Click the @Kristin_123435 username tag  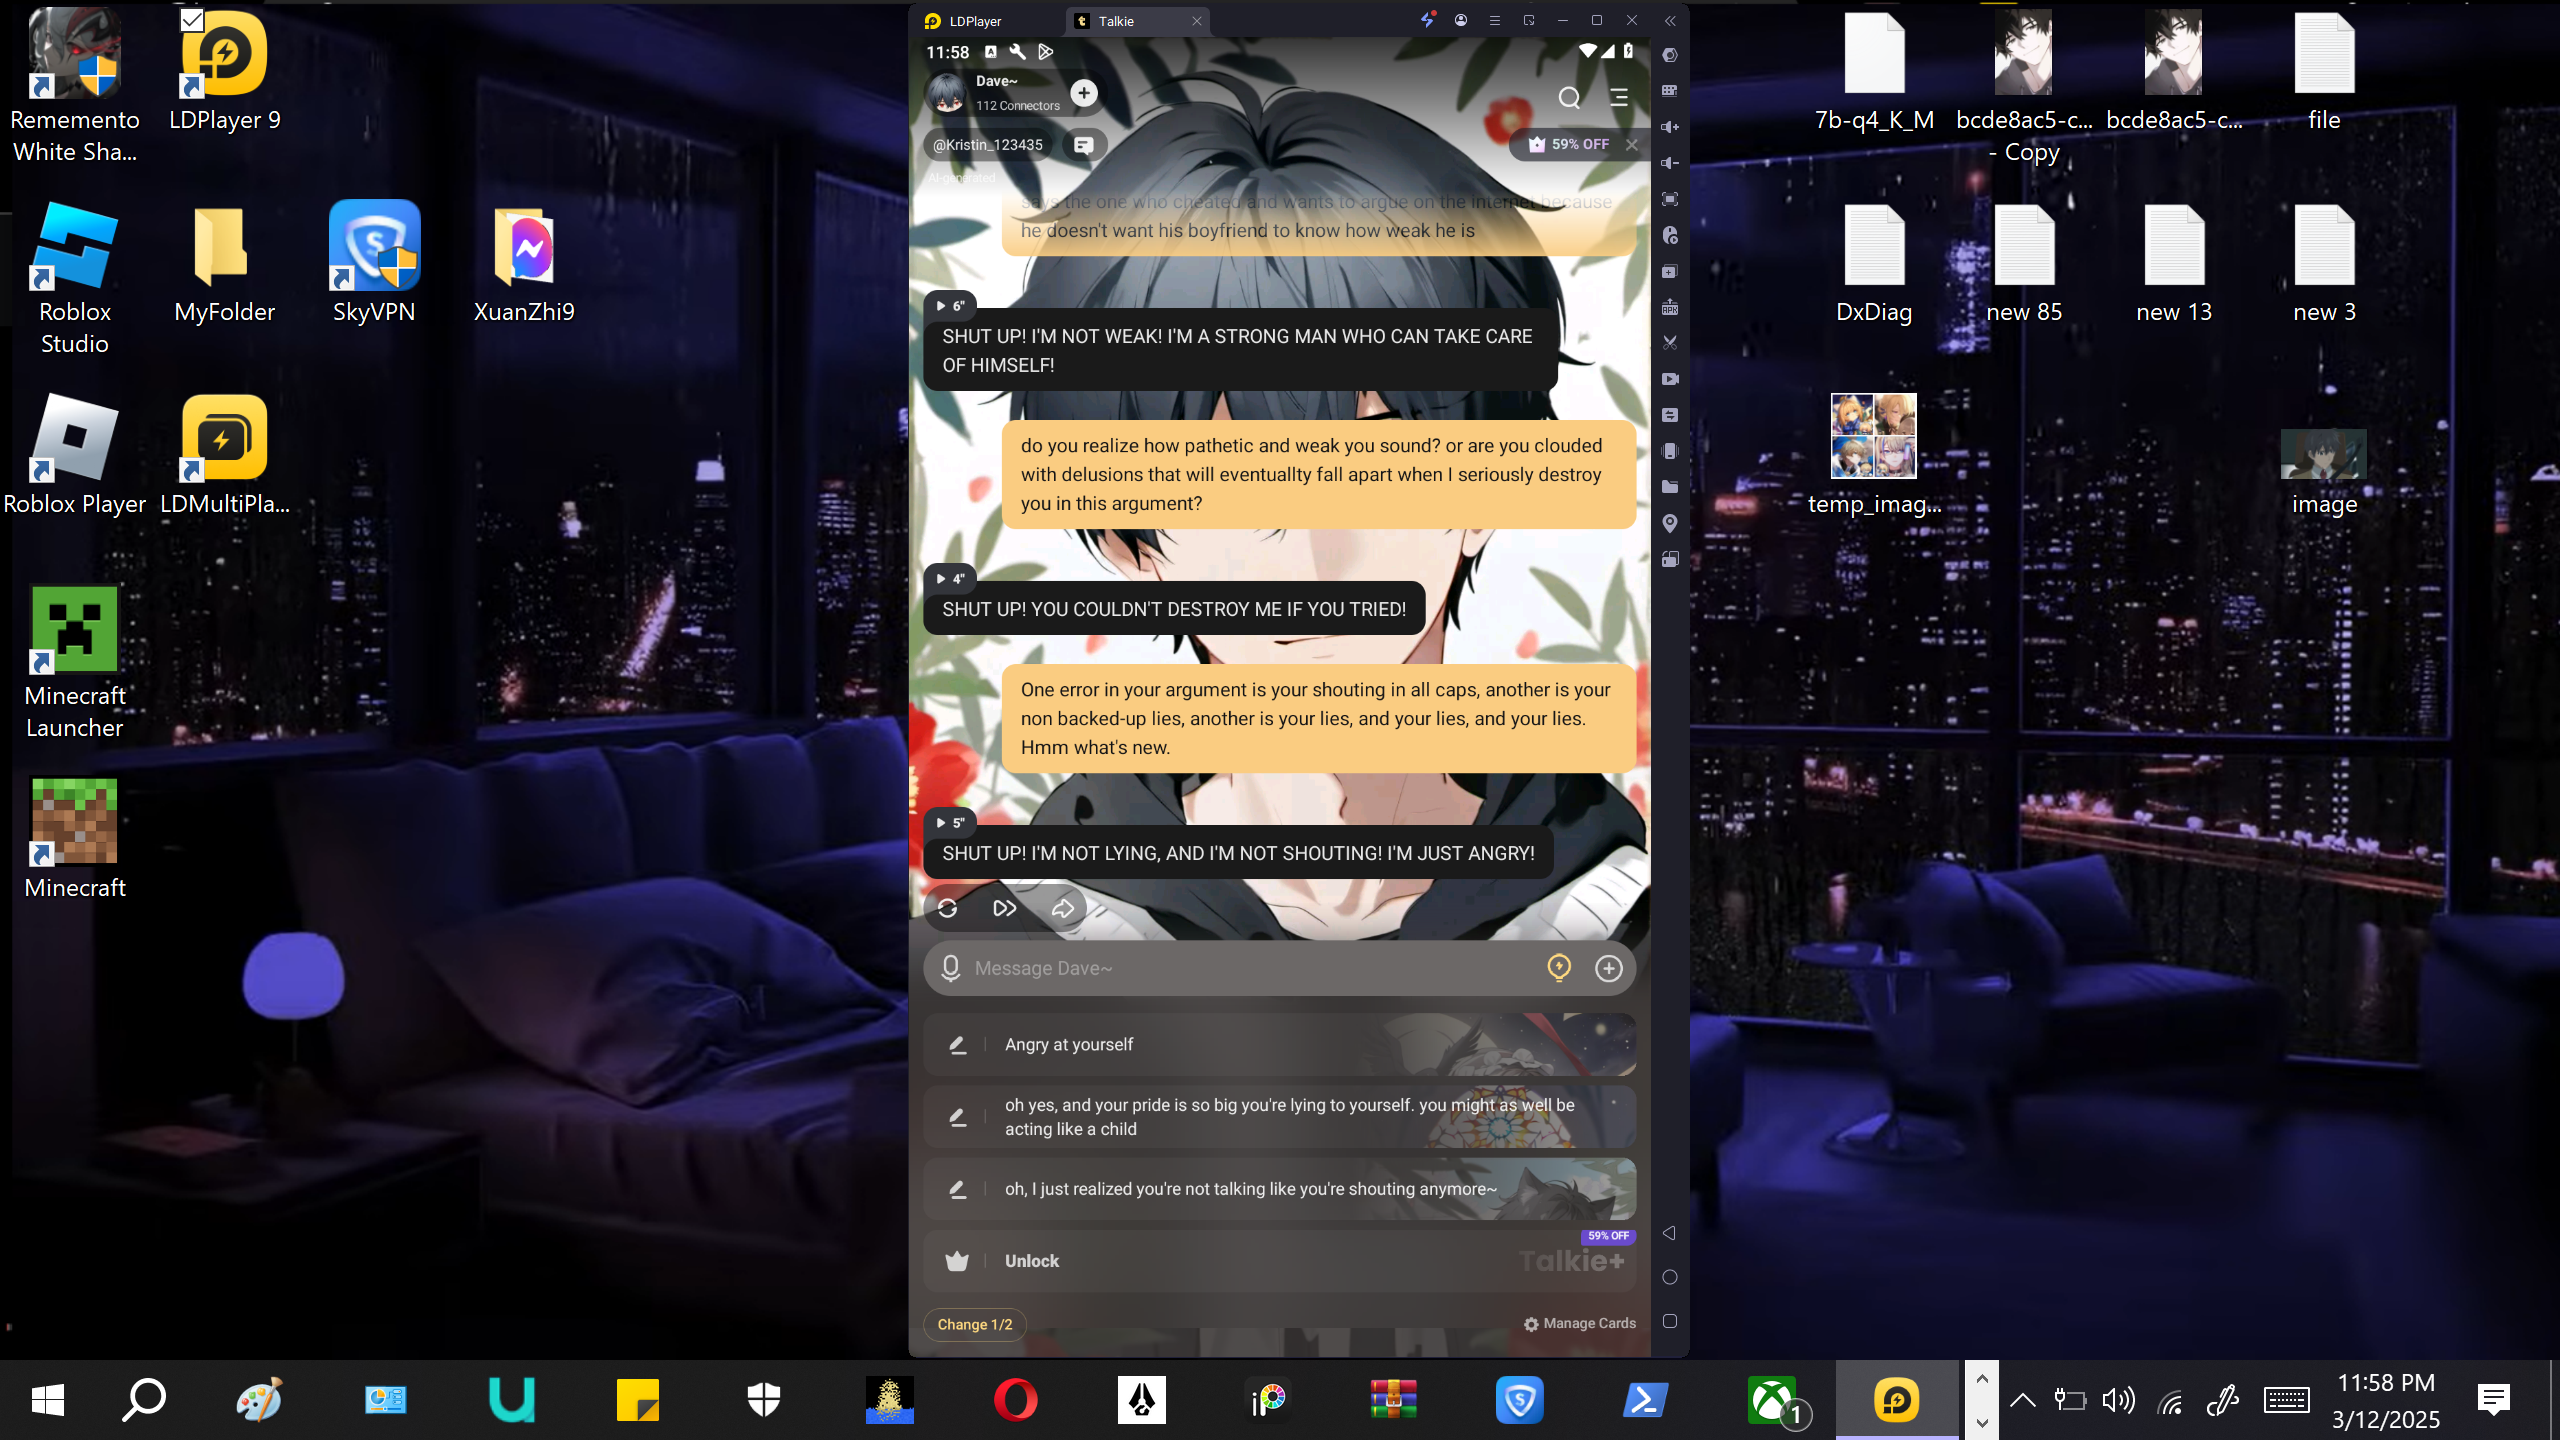(988, 145)
